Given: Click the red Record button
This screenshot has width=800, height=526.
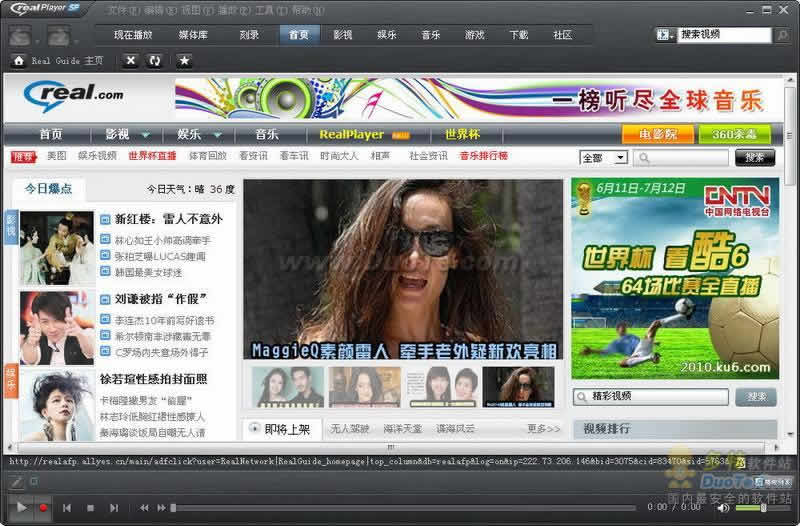Looking at the screenshot, I should click(x=43, y=508).
